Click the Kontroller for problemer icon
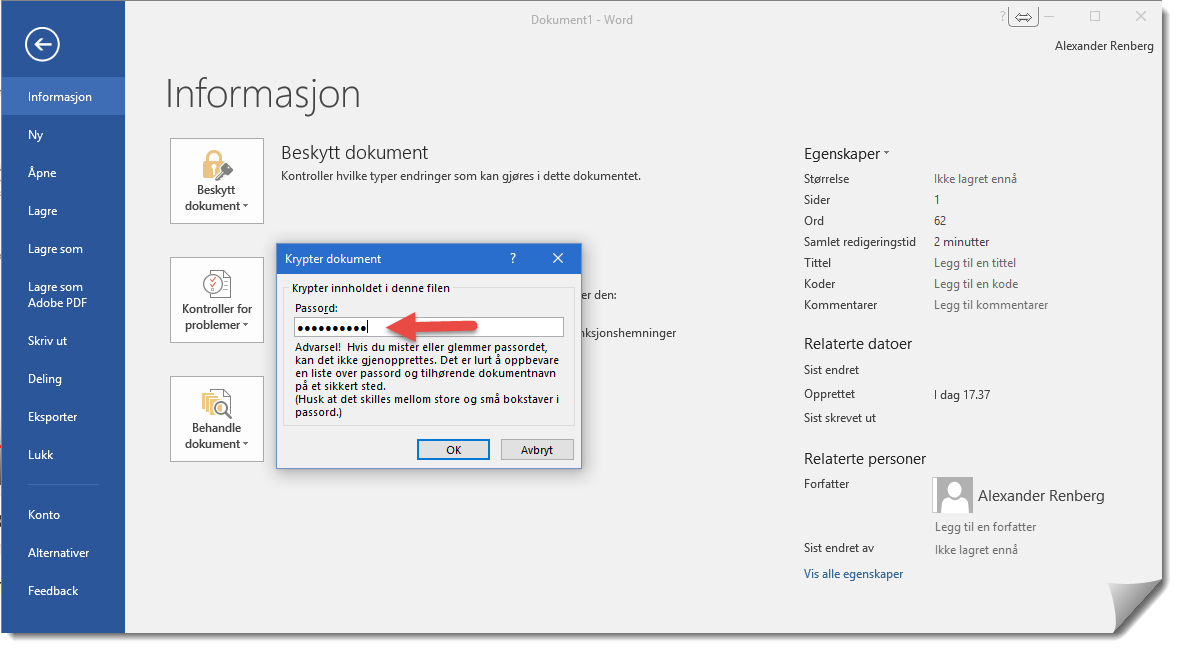The image size is (1177, 648). (x=217, y=285)
